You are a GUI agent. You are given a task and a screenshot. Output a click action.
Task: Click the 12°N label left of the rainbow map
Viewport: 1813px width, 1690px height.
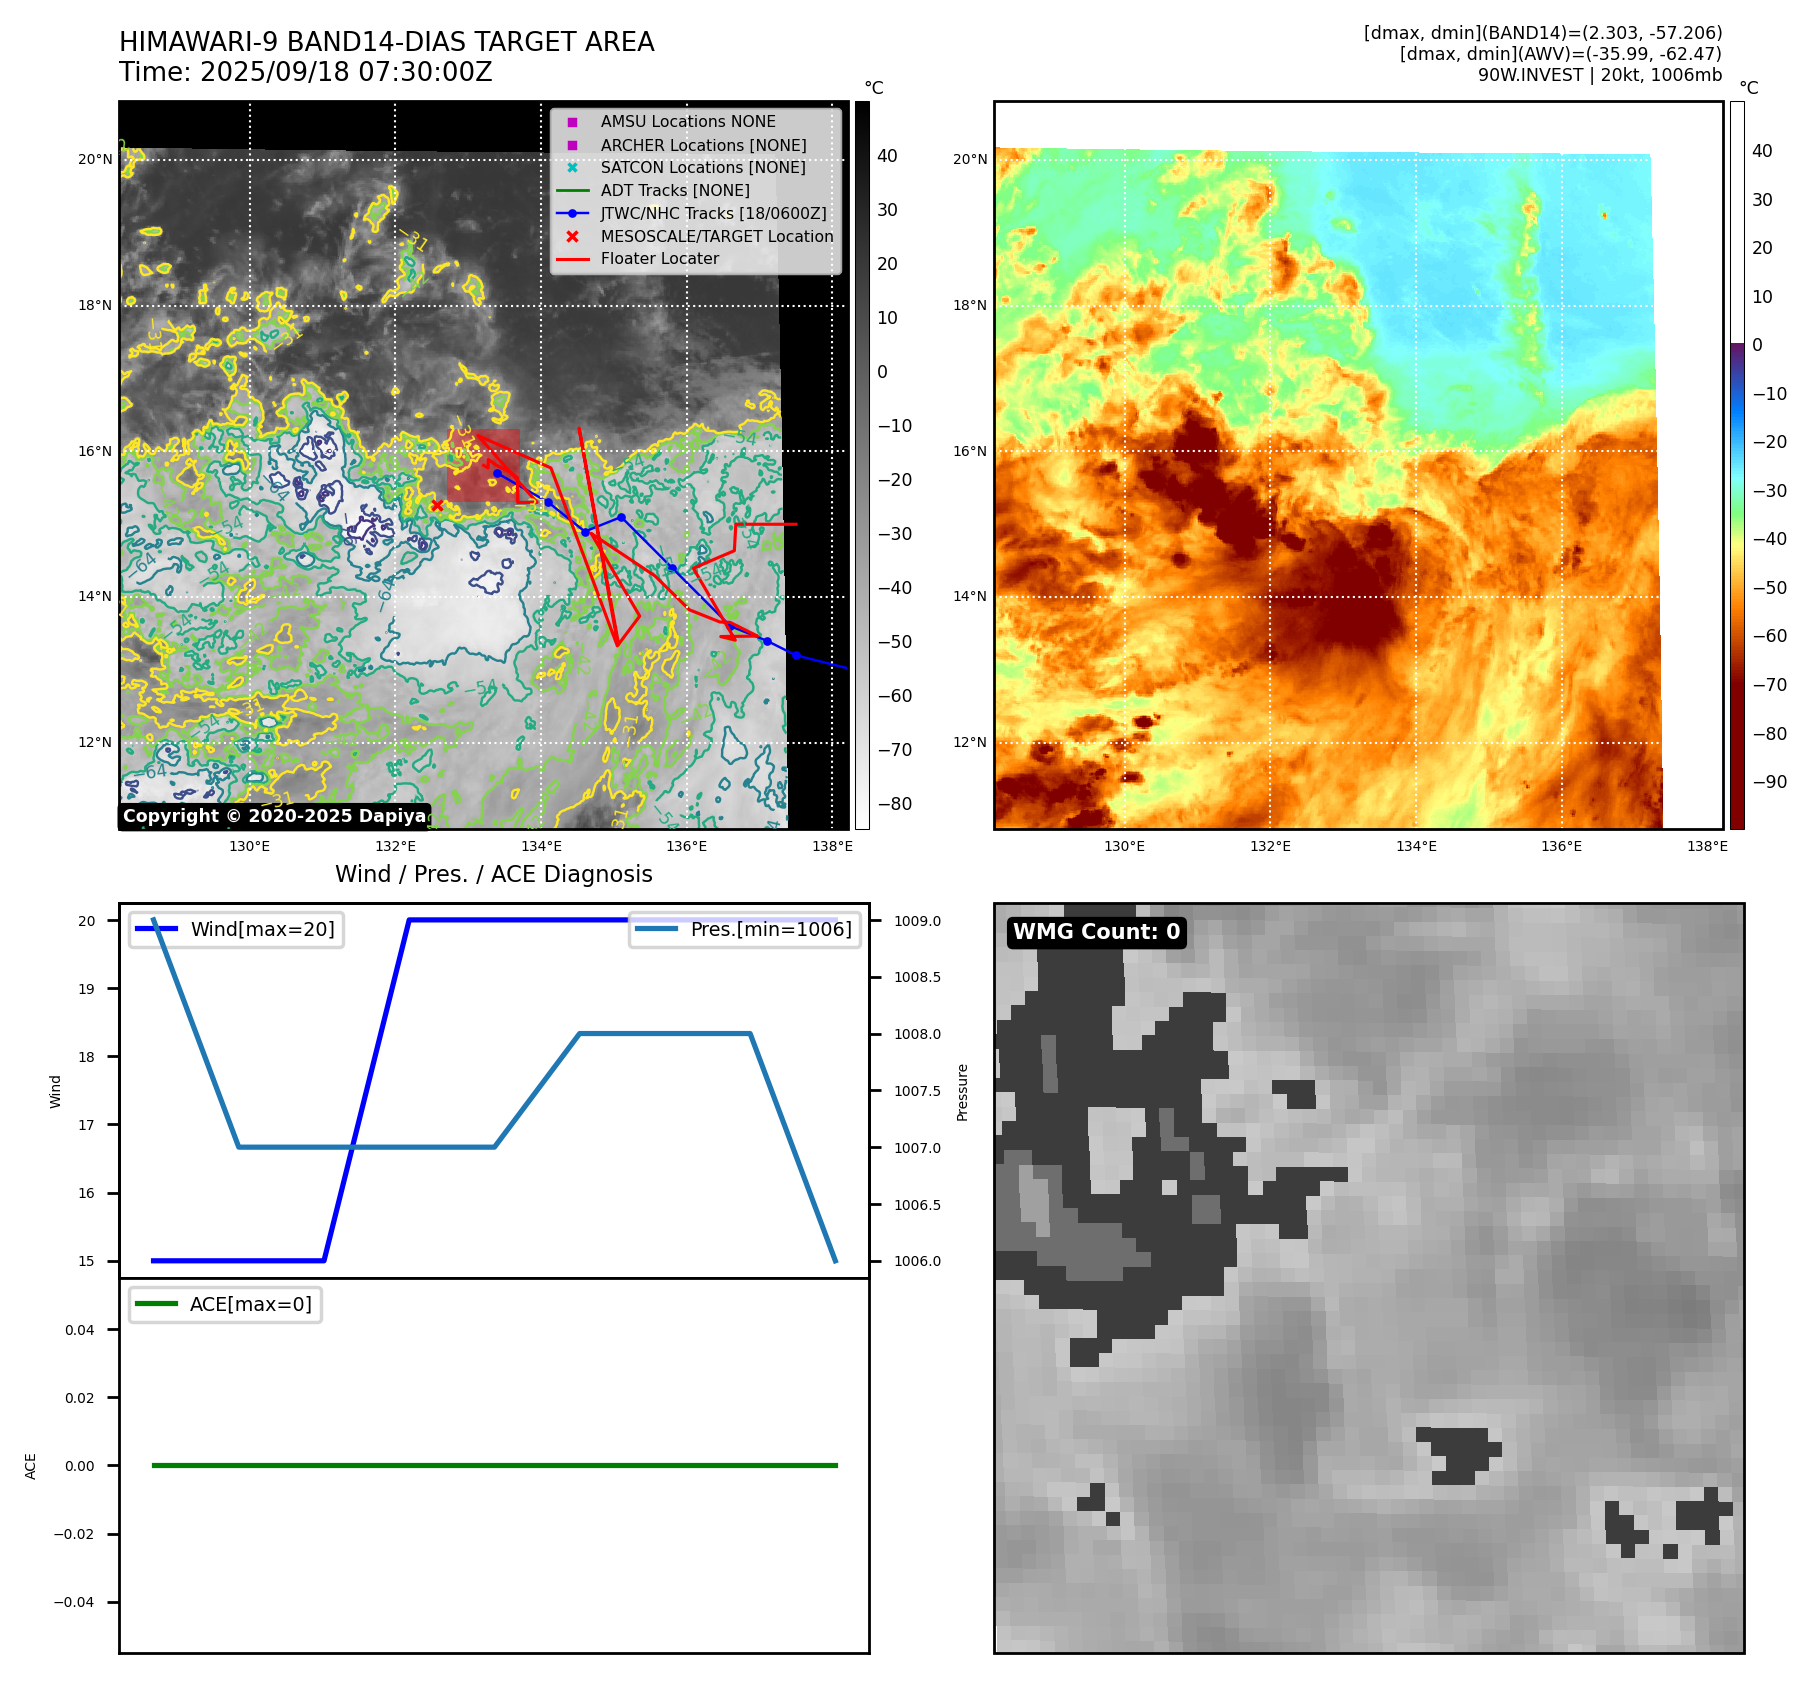click(970, 742)
